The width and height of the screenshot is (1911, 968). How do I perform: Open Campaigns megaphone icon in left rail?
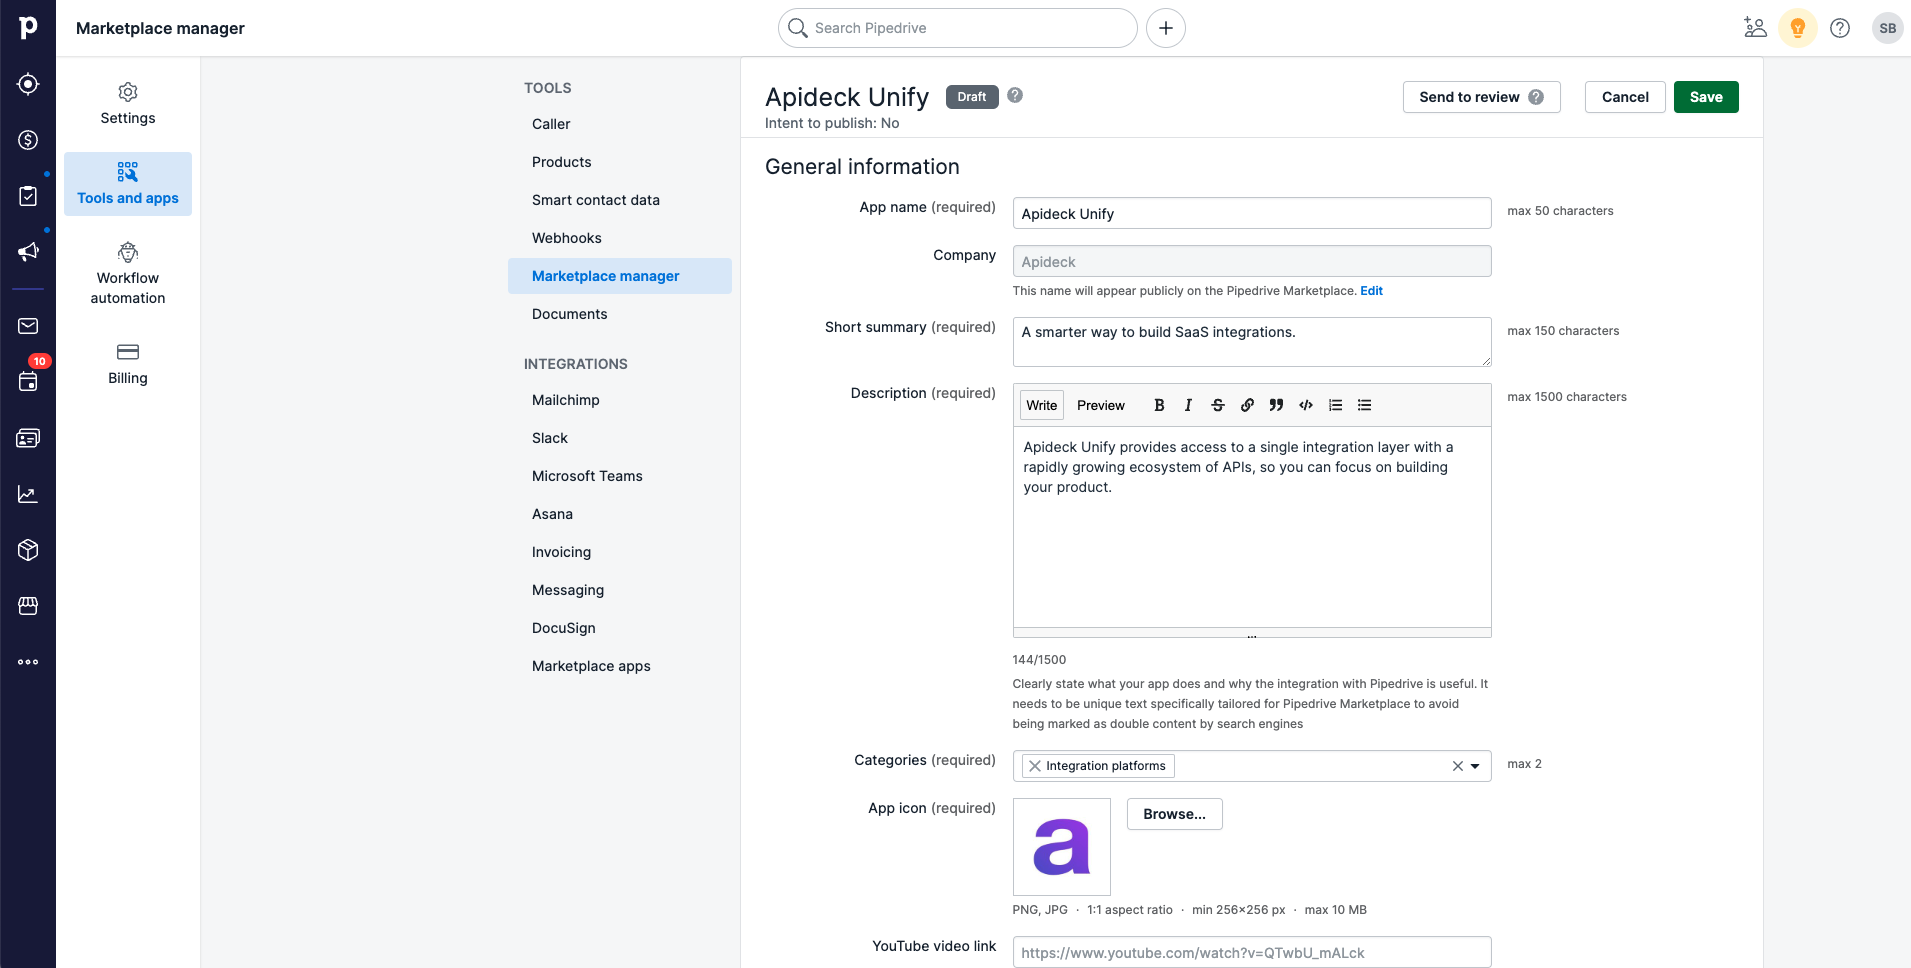(28, 252)
